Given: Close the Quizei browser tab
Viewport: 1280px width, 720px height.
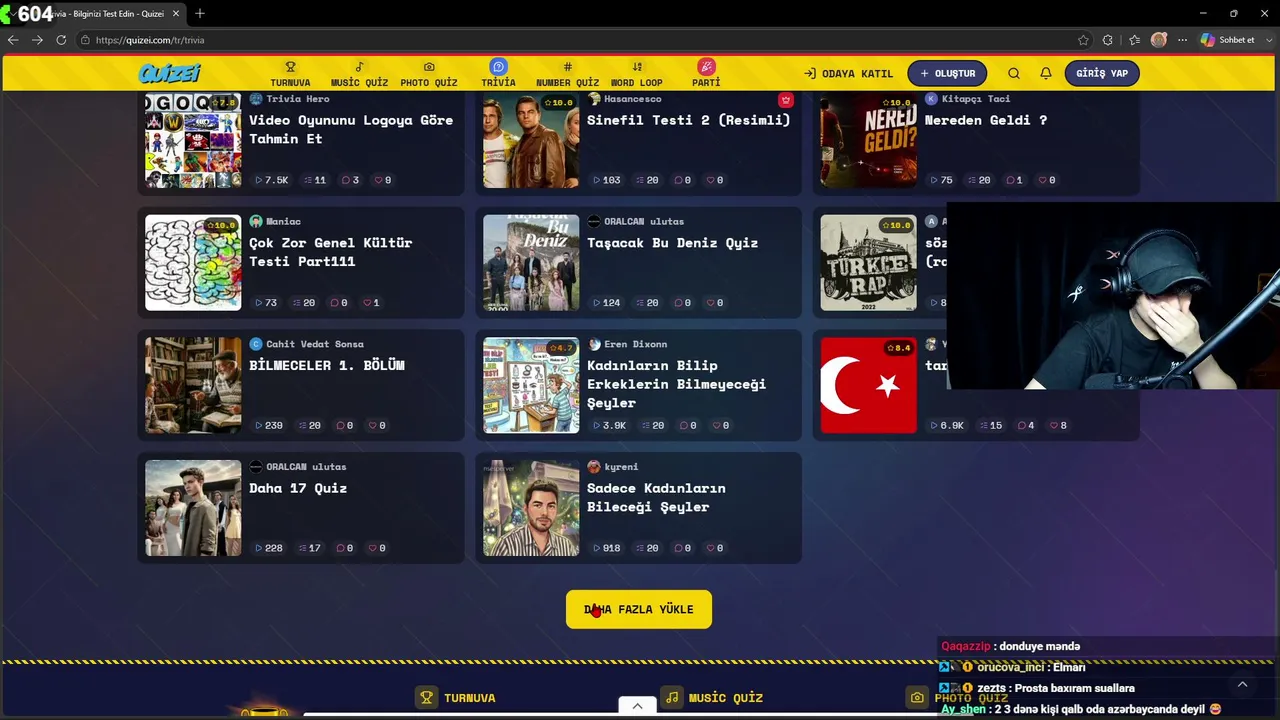Looking at the screenshot, I should click(x=177, y=14).
